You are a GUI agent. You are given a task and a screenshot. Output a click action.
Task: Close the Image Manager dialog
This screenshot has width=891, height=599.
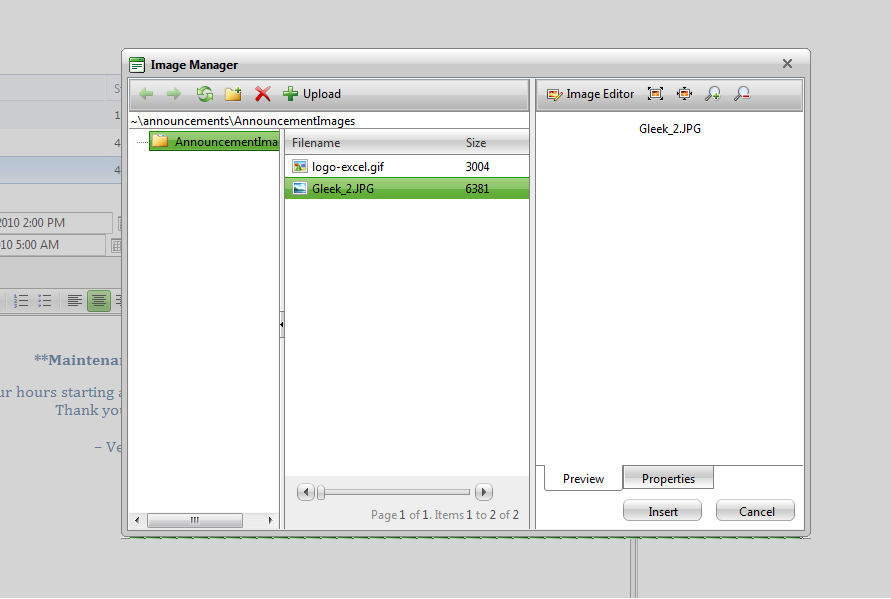[787, 64]
